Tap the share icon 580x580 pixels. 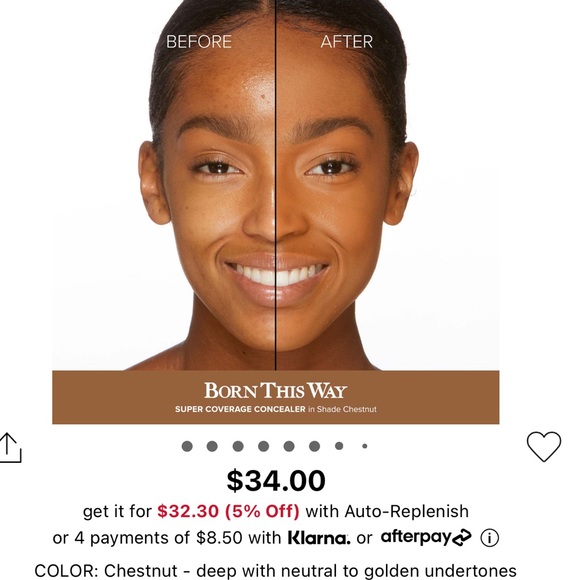[10, 448]
